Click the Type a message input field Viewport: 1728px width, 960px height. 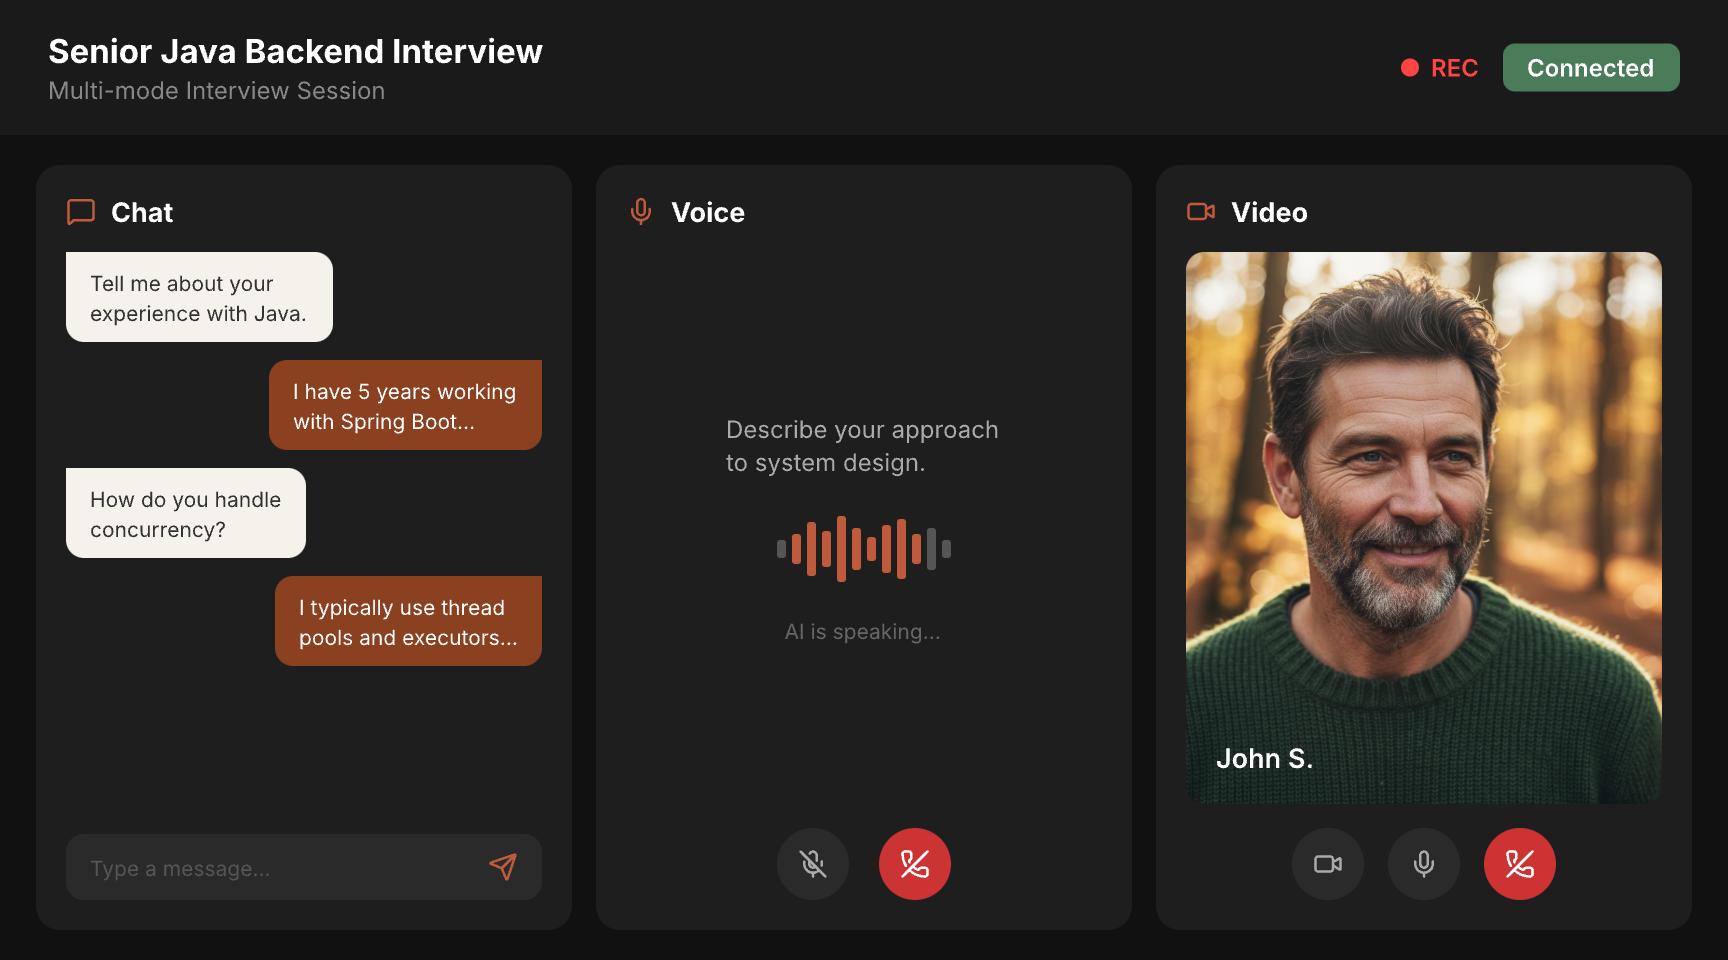pyautogui.click(x=280, y=867)
